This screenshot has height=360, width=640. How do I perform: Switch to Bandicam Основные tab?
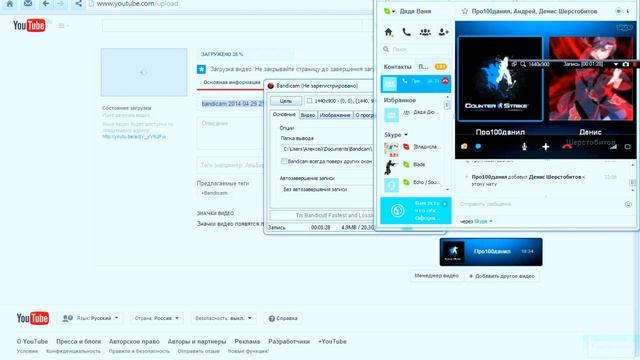284,115
